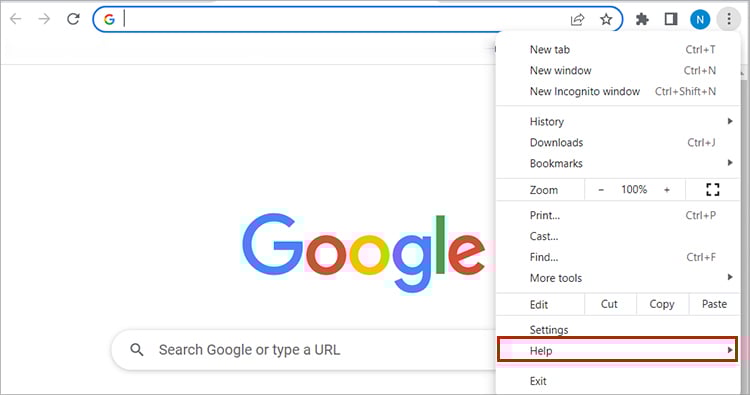This screenshot has height=395, width=750.
Task: Open the Help submenu
Action: 618,351
